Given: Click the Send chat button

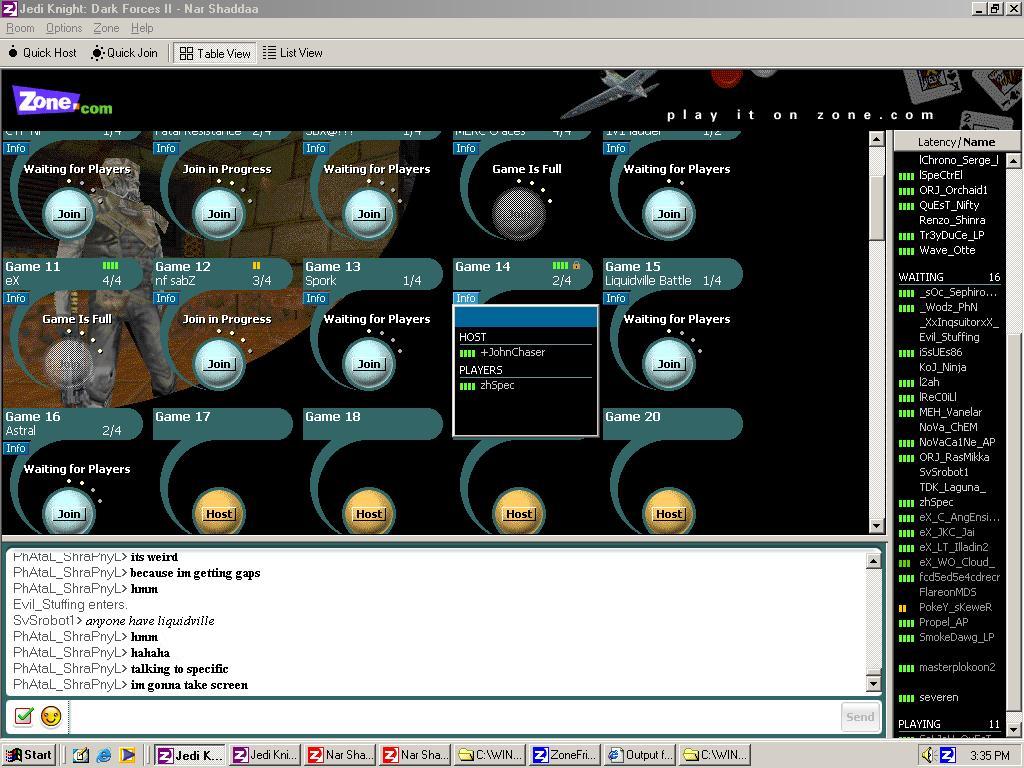Looking at the screenshot, I should (860, 716).
